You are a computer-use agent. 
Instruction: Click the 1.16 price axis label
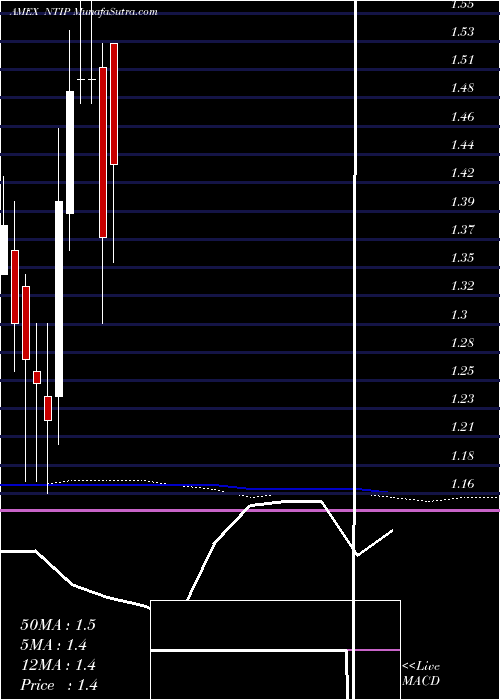click(462, 484)
